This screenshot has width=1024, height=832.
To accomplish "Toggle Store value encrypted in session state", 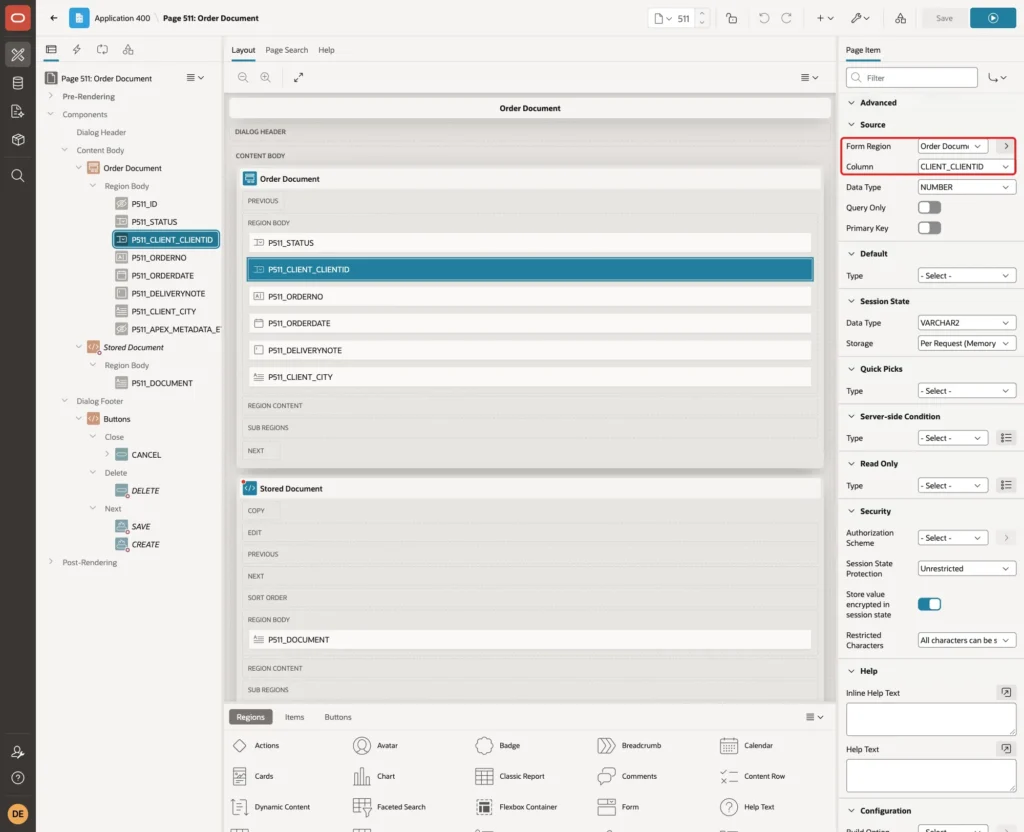I will point(929,604).
